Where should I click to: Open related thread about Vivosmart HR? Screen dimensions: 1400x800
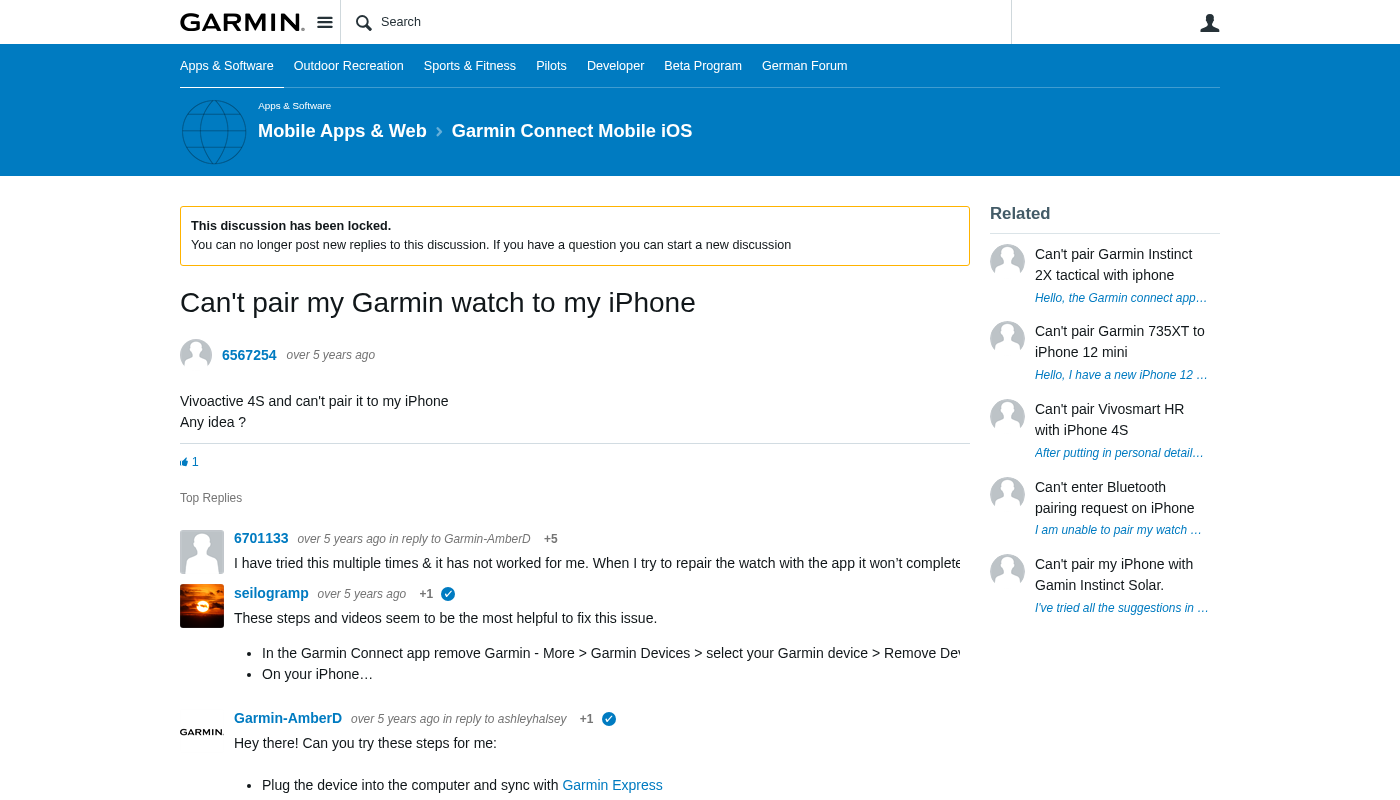pos(1109,419)
